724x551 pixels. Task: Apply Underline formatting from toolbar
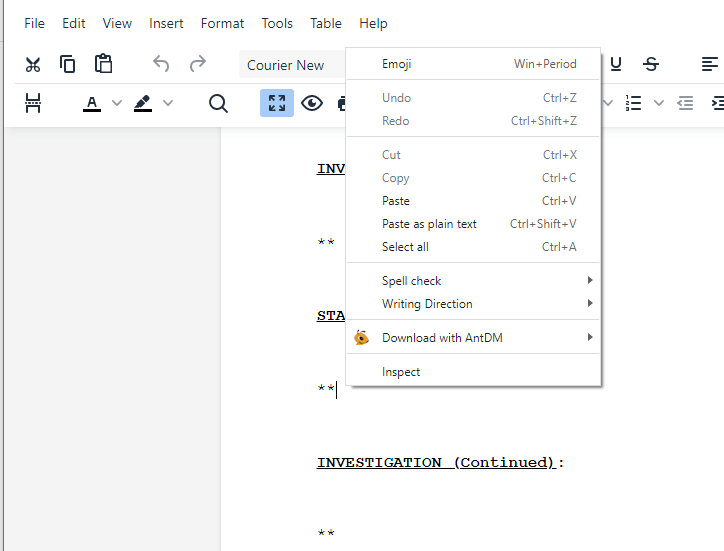click(x=615, y=64)
